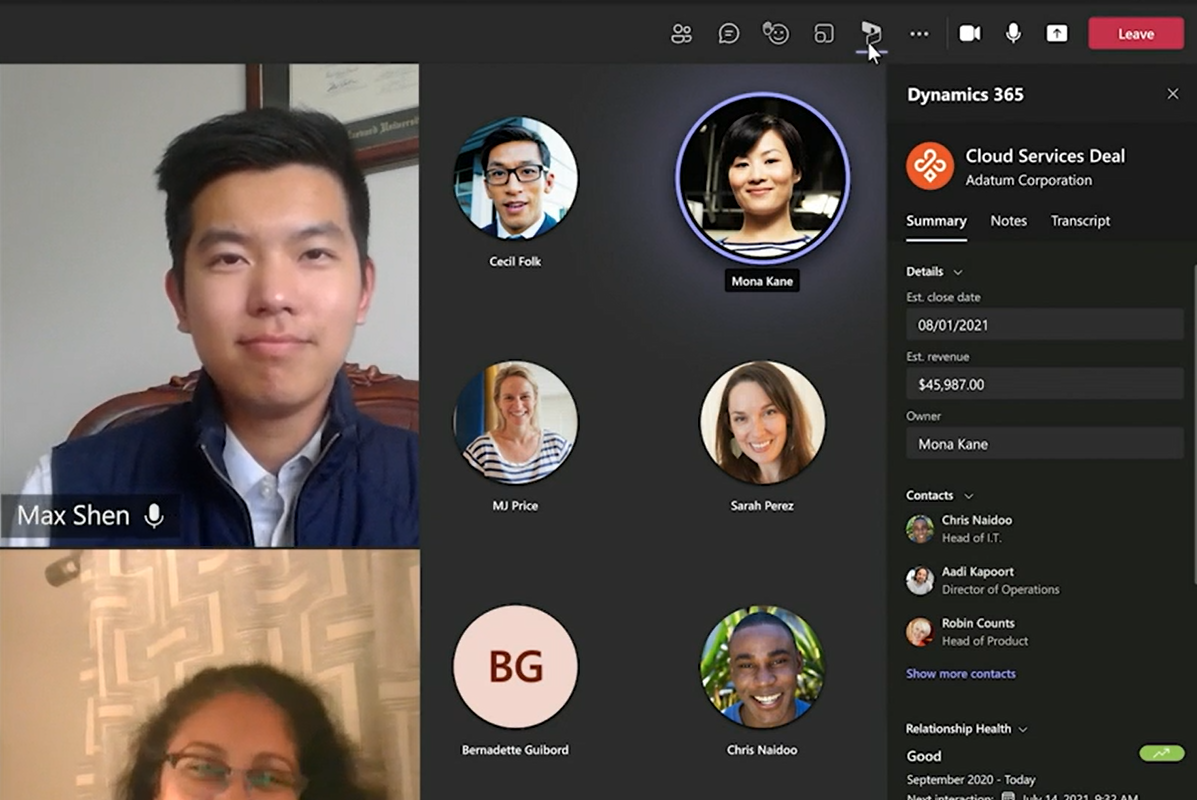Click the Est. revenue field
1197x800 pixels.
tap(1044, 385)
